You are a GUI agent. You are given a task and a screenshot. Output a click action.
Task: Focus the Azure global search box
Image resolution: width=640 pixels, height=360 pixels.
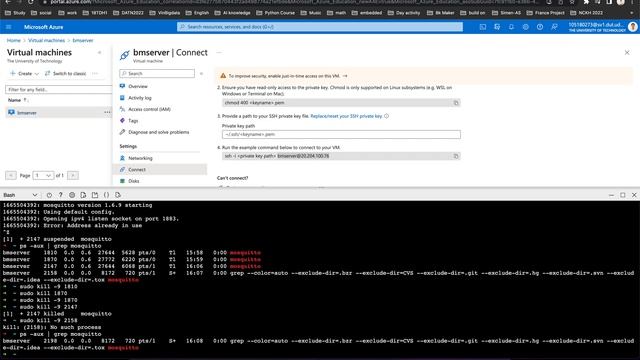pos(320,27)
